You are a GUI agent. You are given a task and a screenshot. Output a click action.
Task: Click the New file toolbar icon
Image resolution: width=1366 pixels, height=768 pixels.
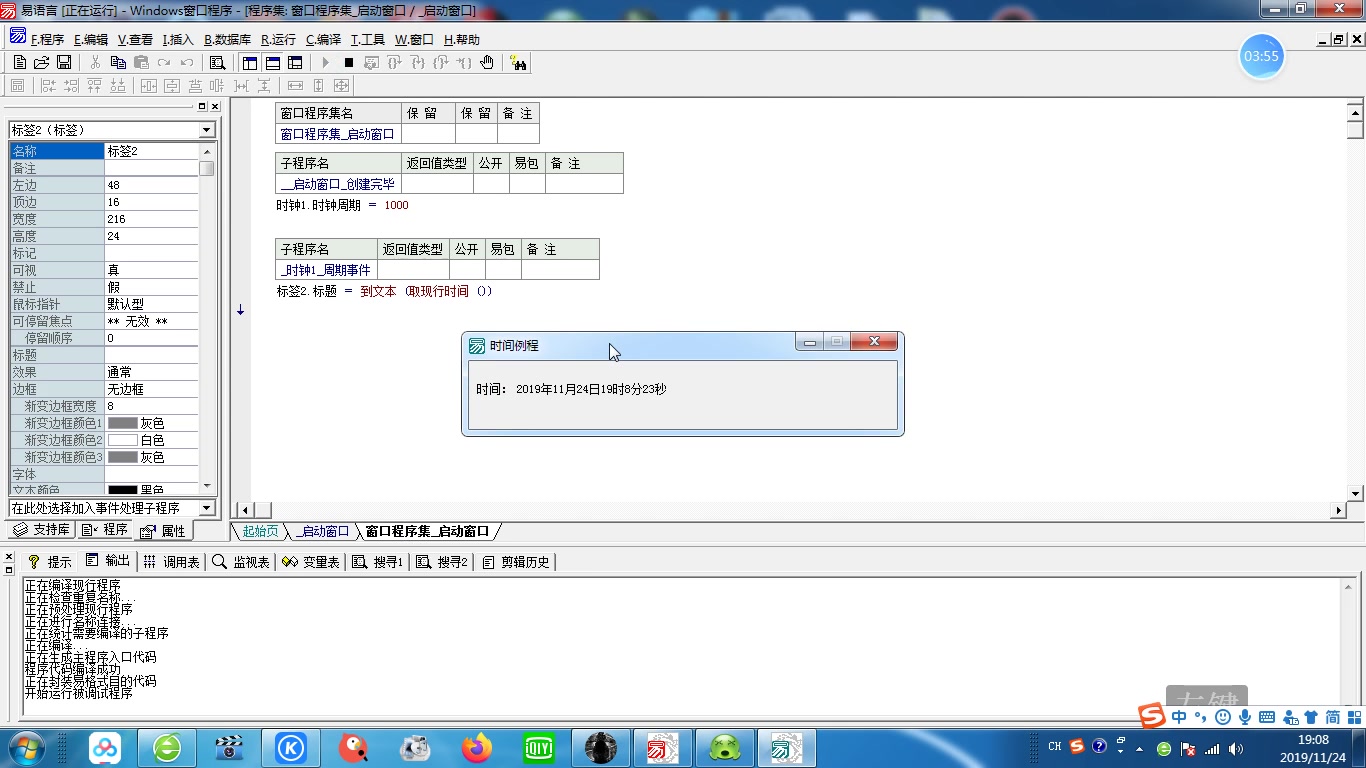pos(19,63)
